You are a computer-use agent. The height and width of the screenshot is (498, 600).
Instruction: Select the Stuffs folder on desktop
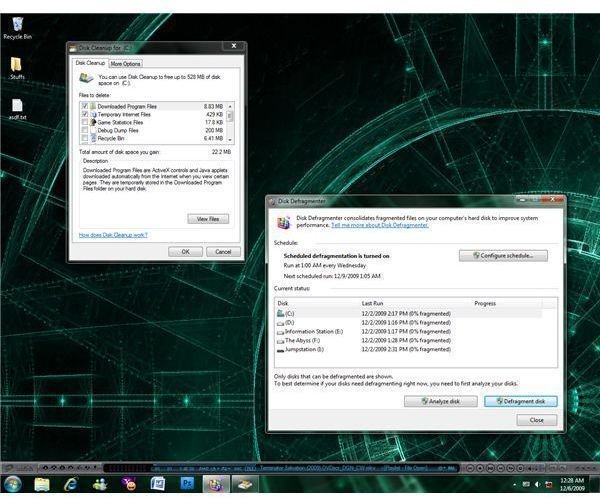pos(16,68)
